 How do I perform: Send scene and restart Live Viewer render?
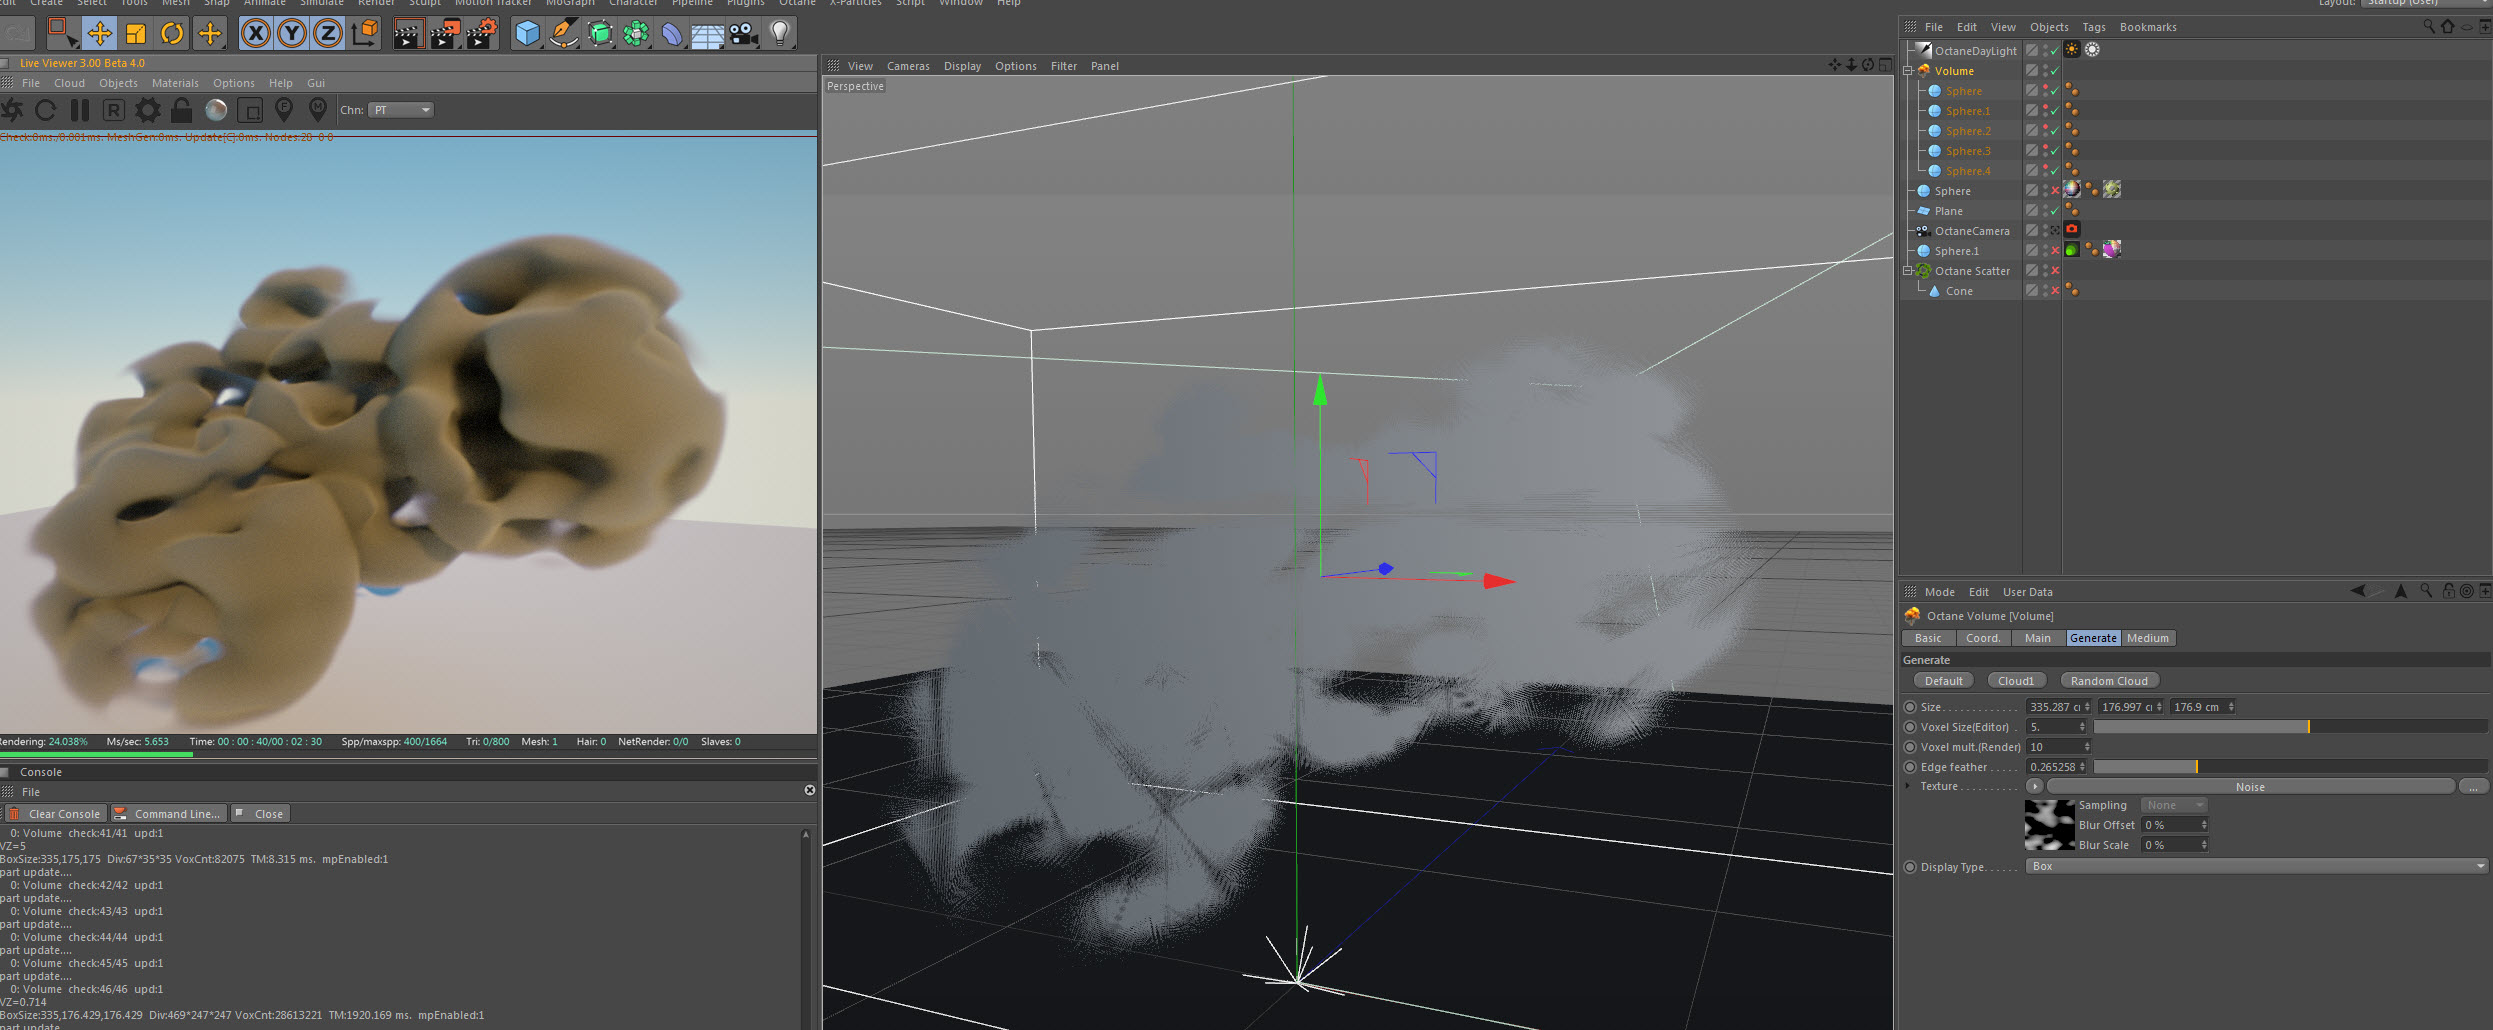[13, 110]
